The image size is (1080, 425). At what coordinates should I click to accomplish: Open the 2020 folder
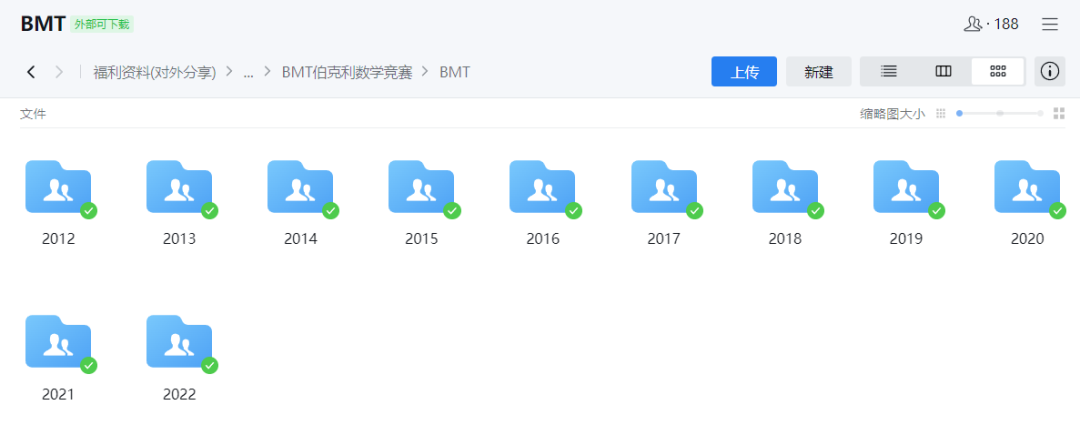[x=1028, y=187]
